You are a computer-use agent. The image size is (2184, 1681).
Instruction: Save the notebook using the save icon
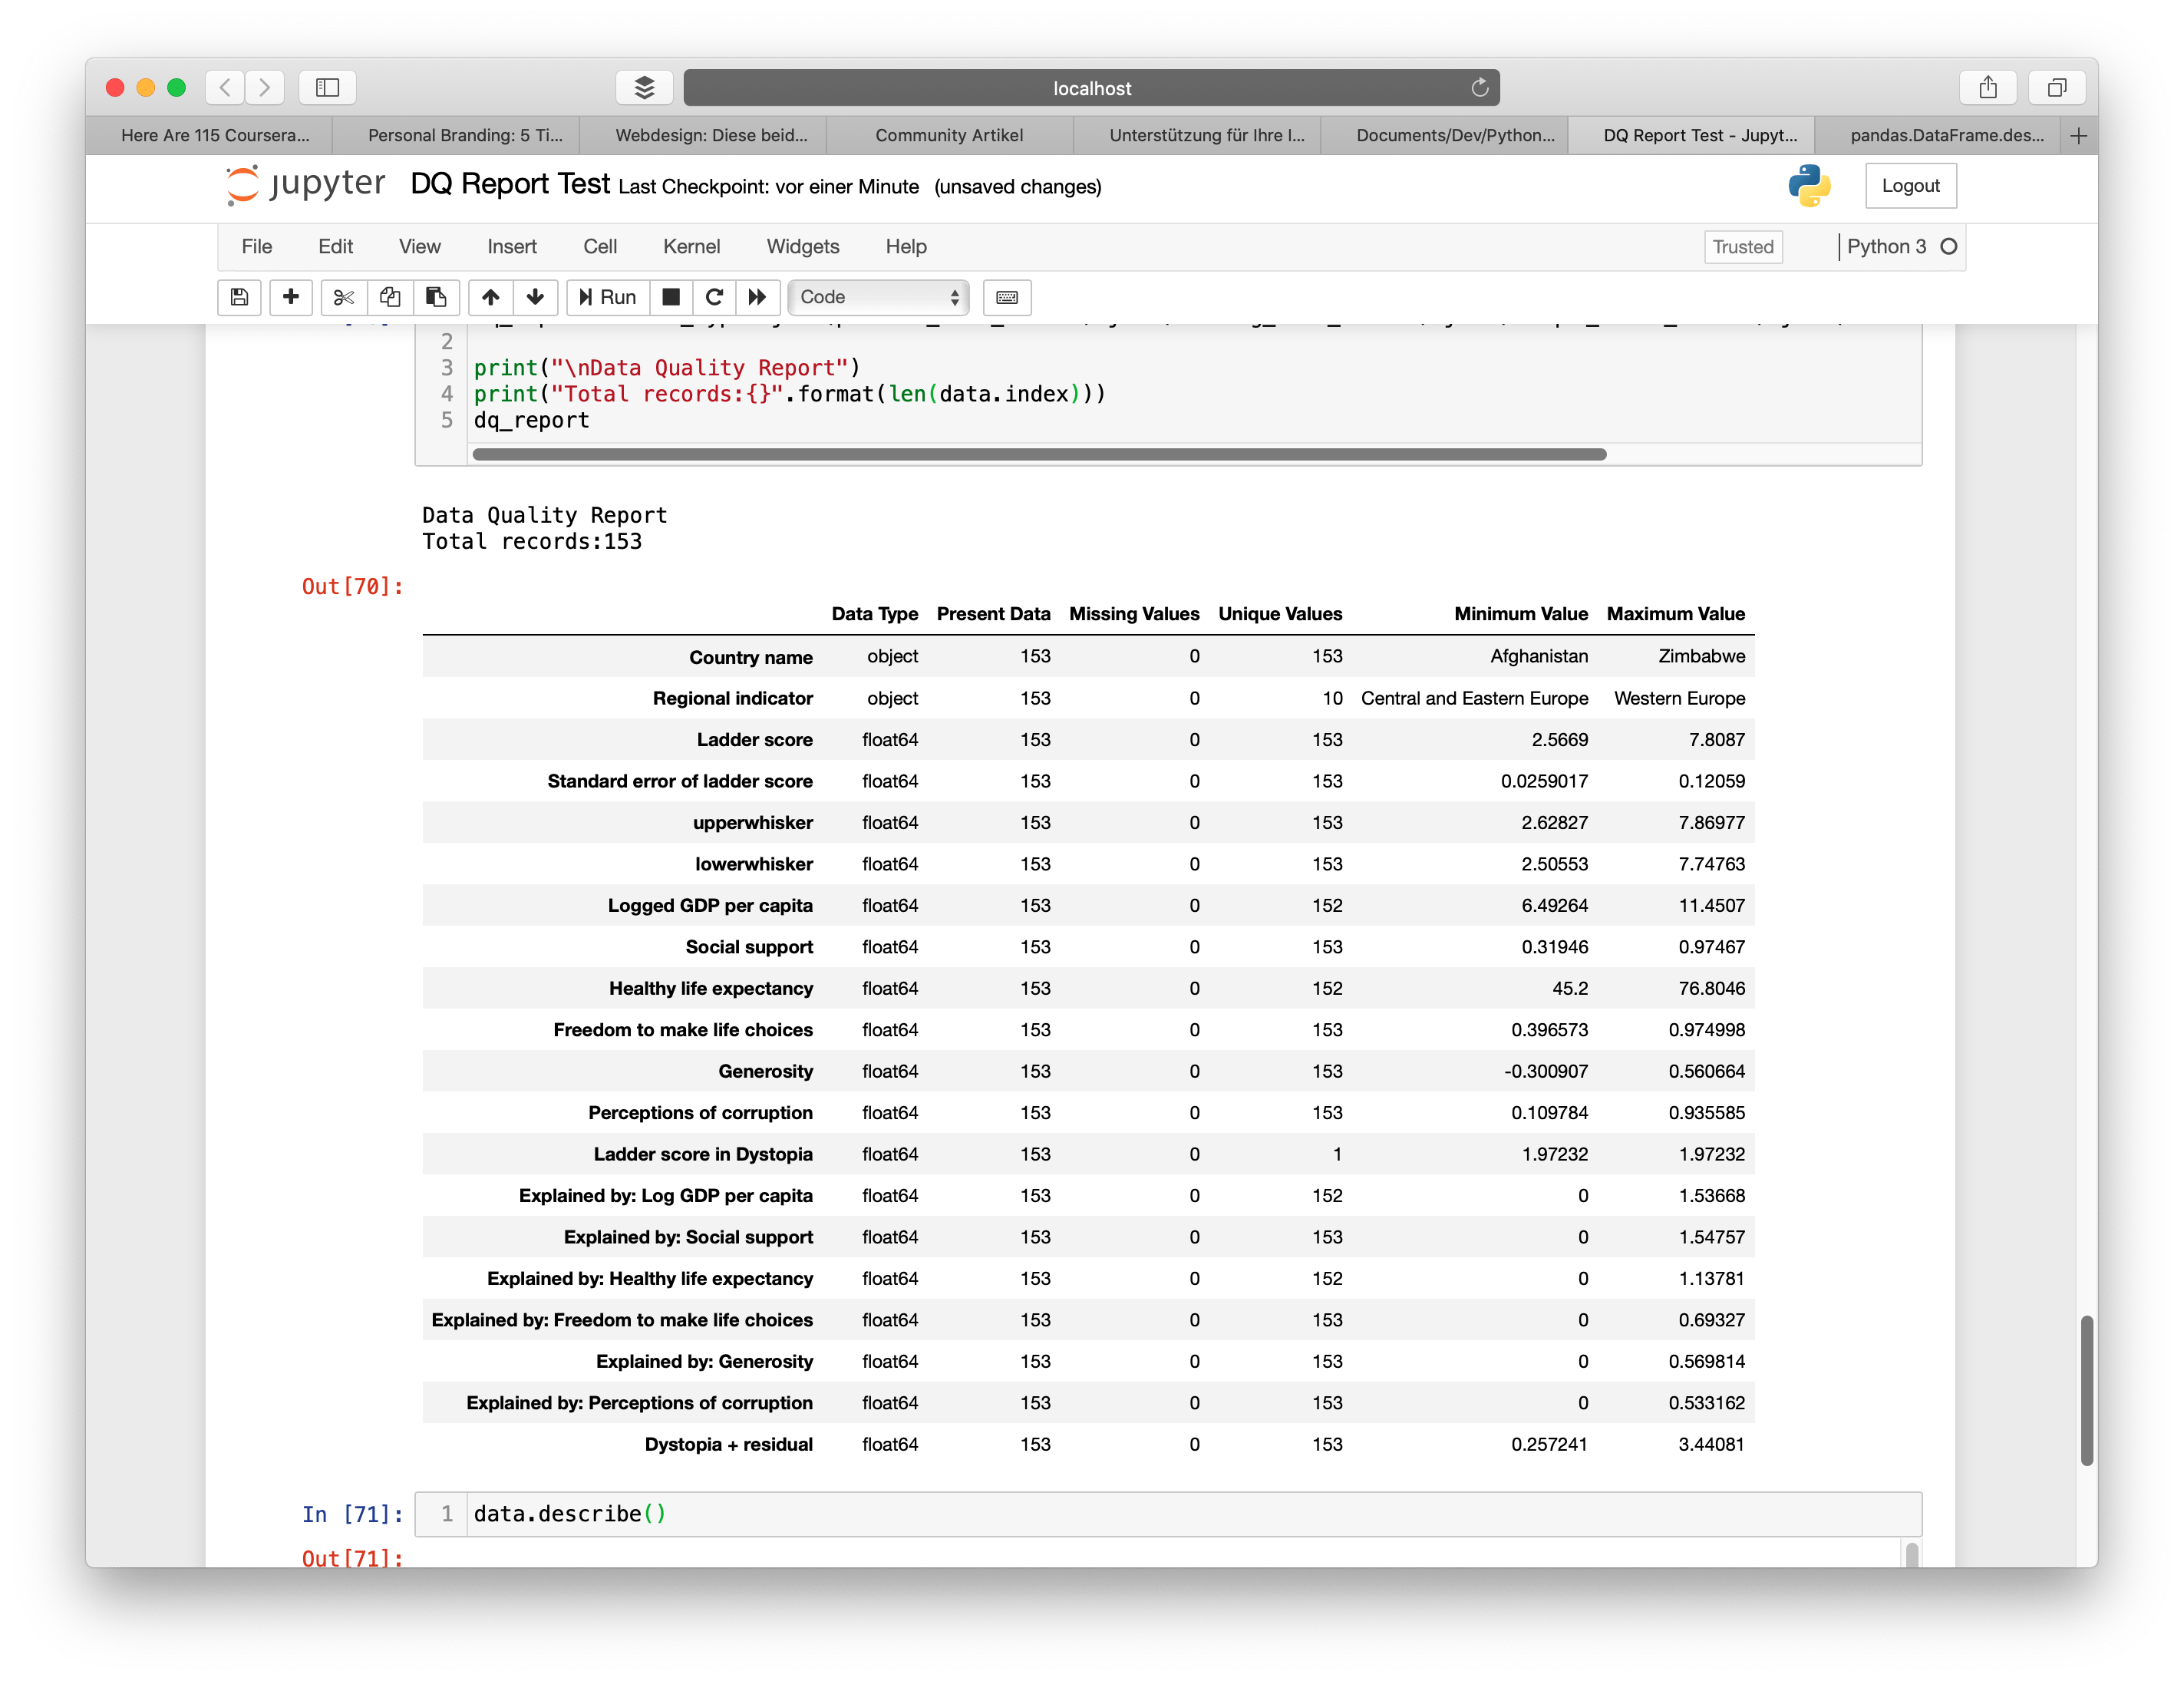click(x=239, y=297)
